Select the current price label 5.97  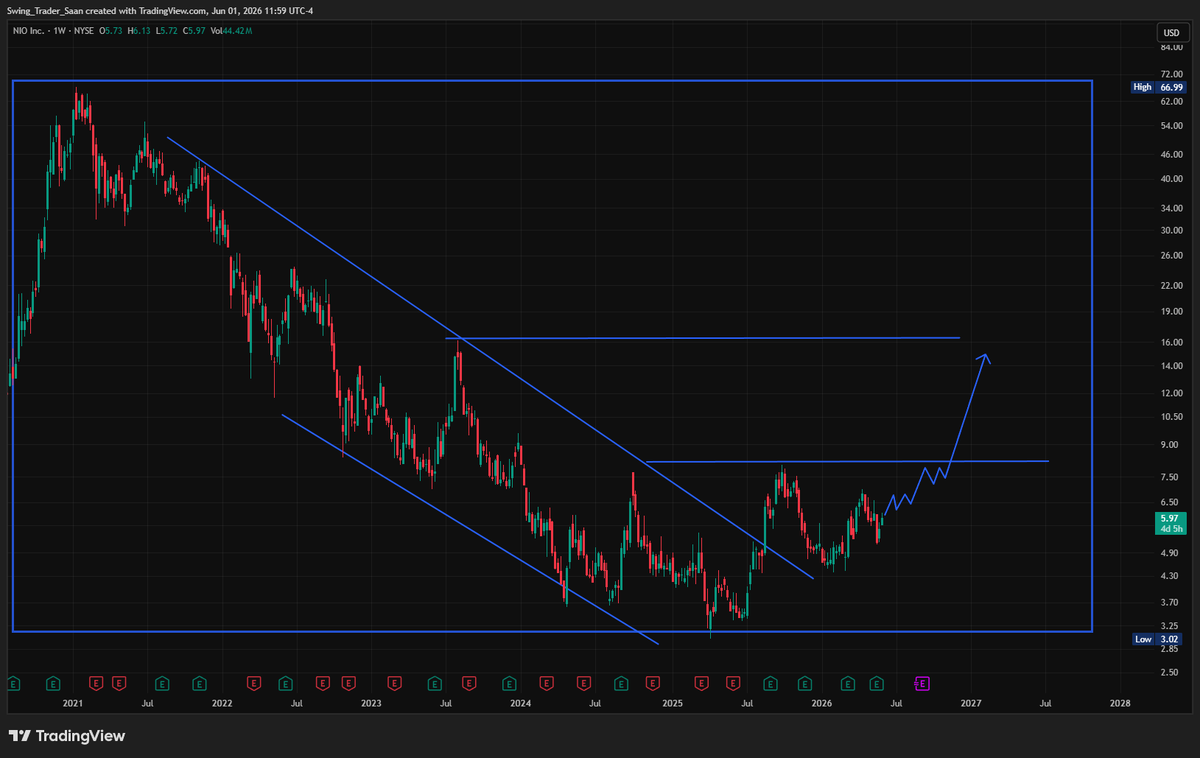click(x=1170, y=524)
